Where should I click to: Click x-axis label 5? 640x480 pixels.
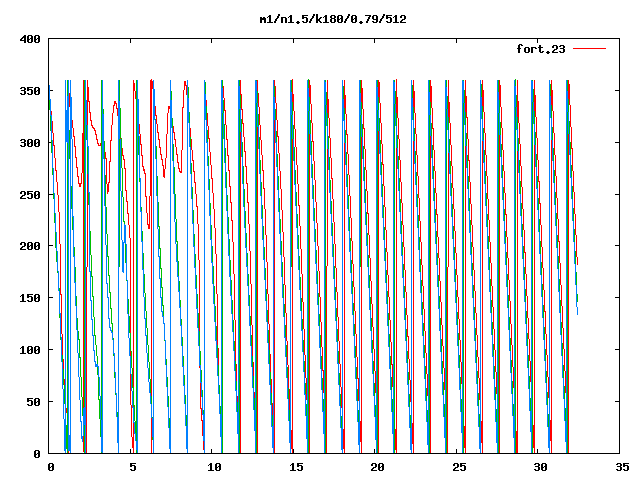click(x=133, y=467)
